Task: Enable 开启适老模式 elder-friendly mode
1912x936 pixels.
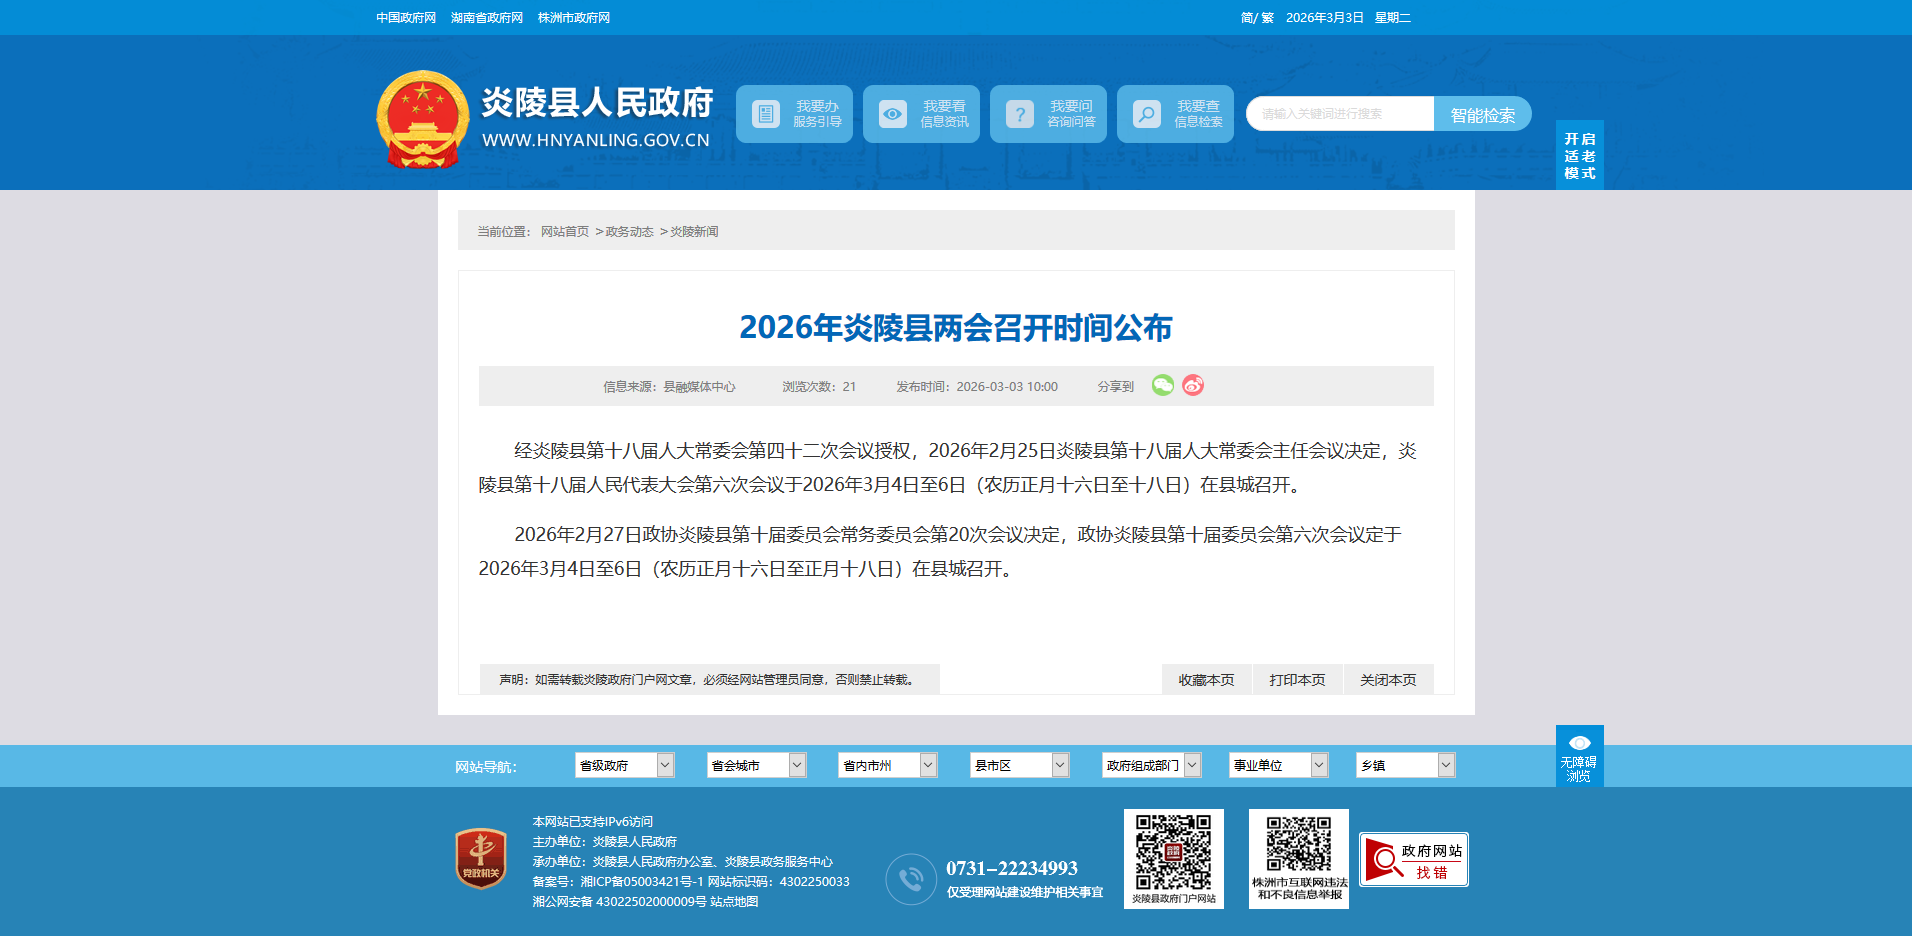Action: tap(1579, 156)
